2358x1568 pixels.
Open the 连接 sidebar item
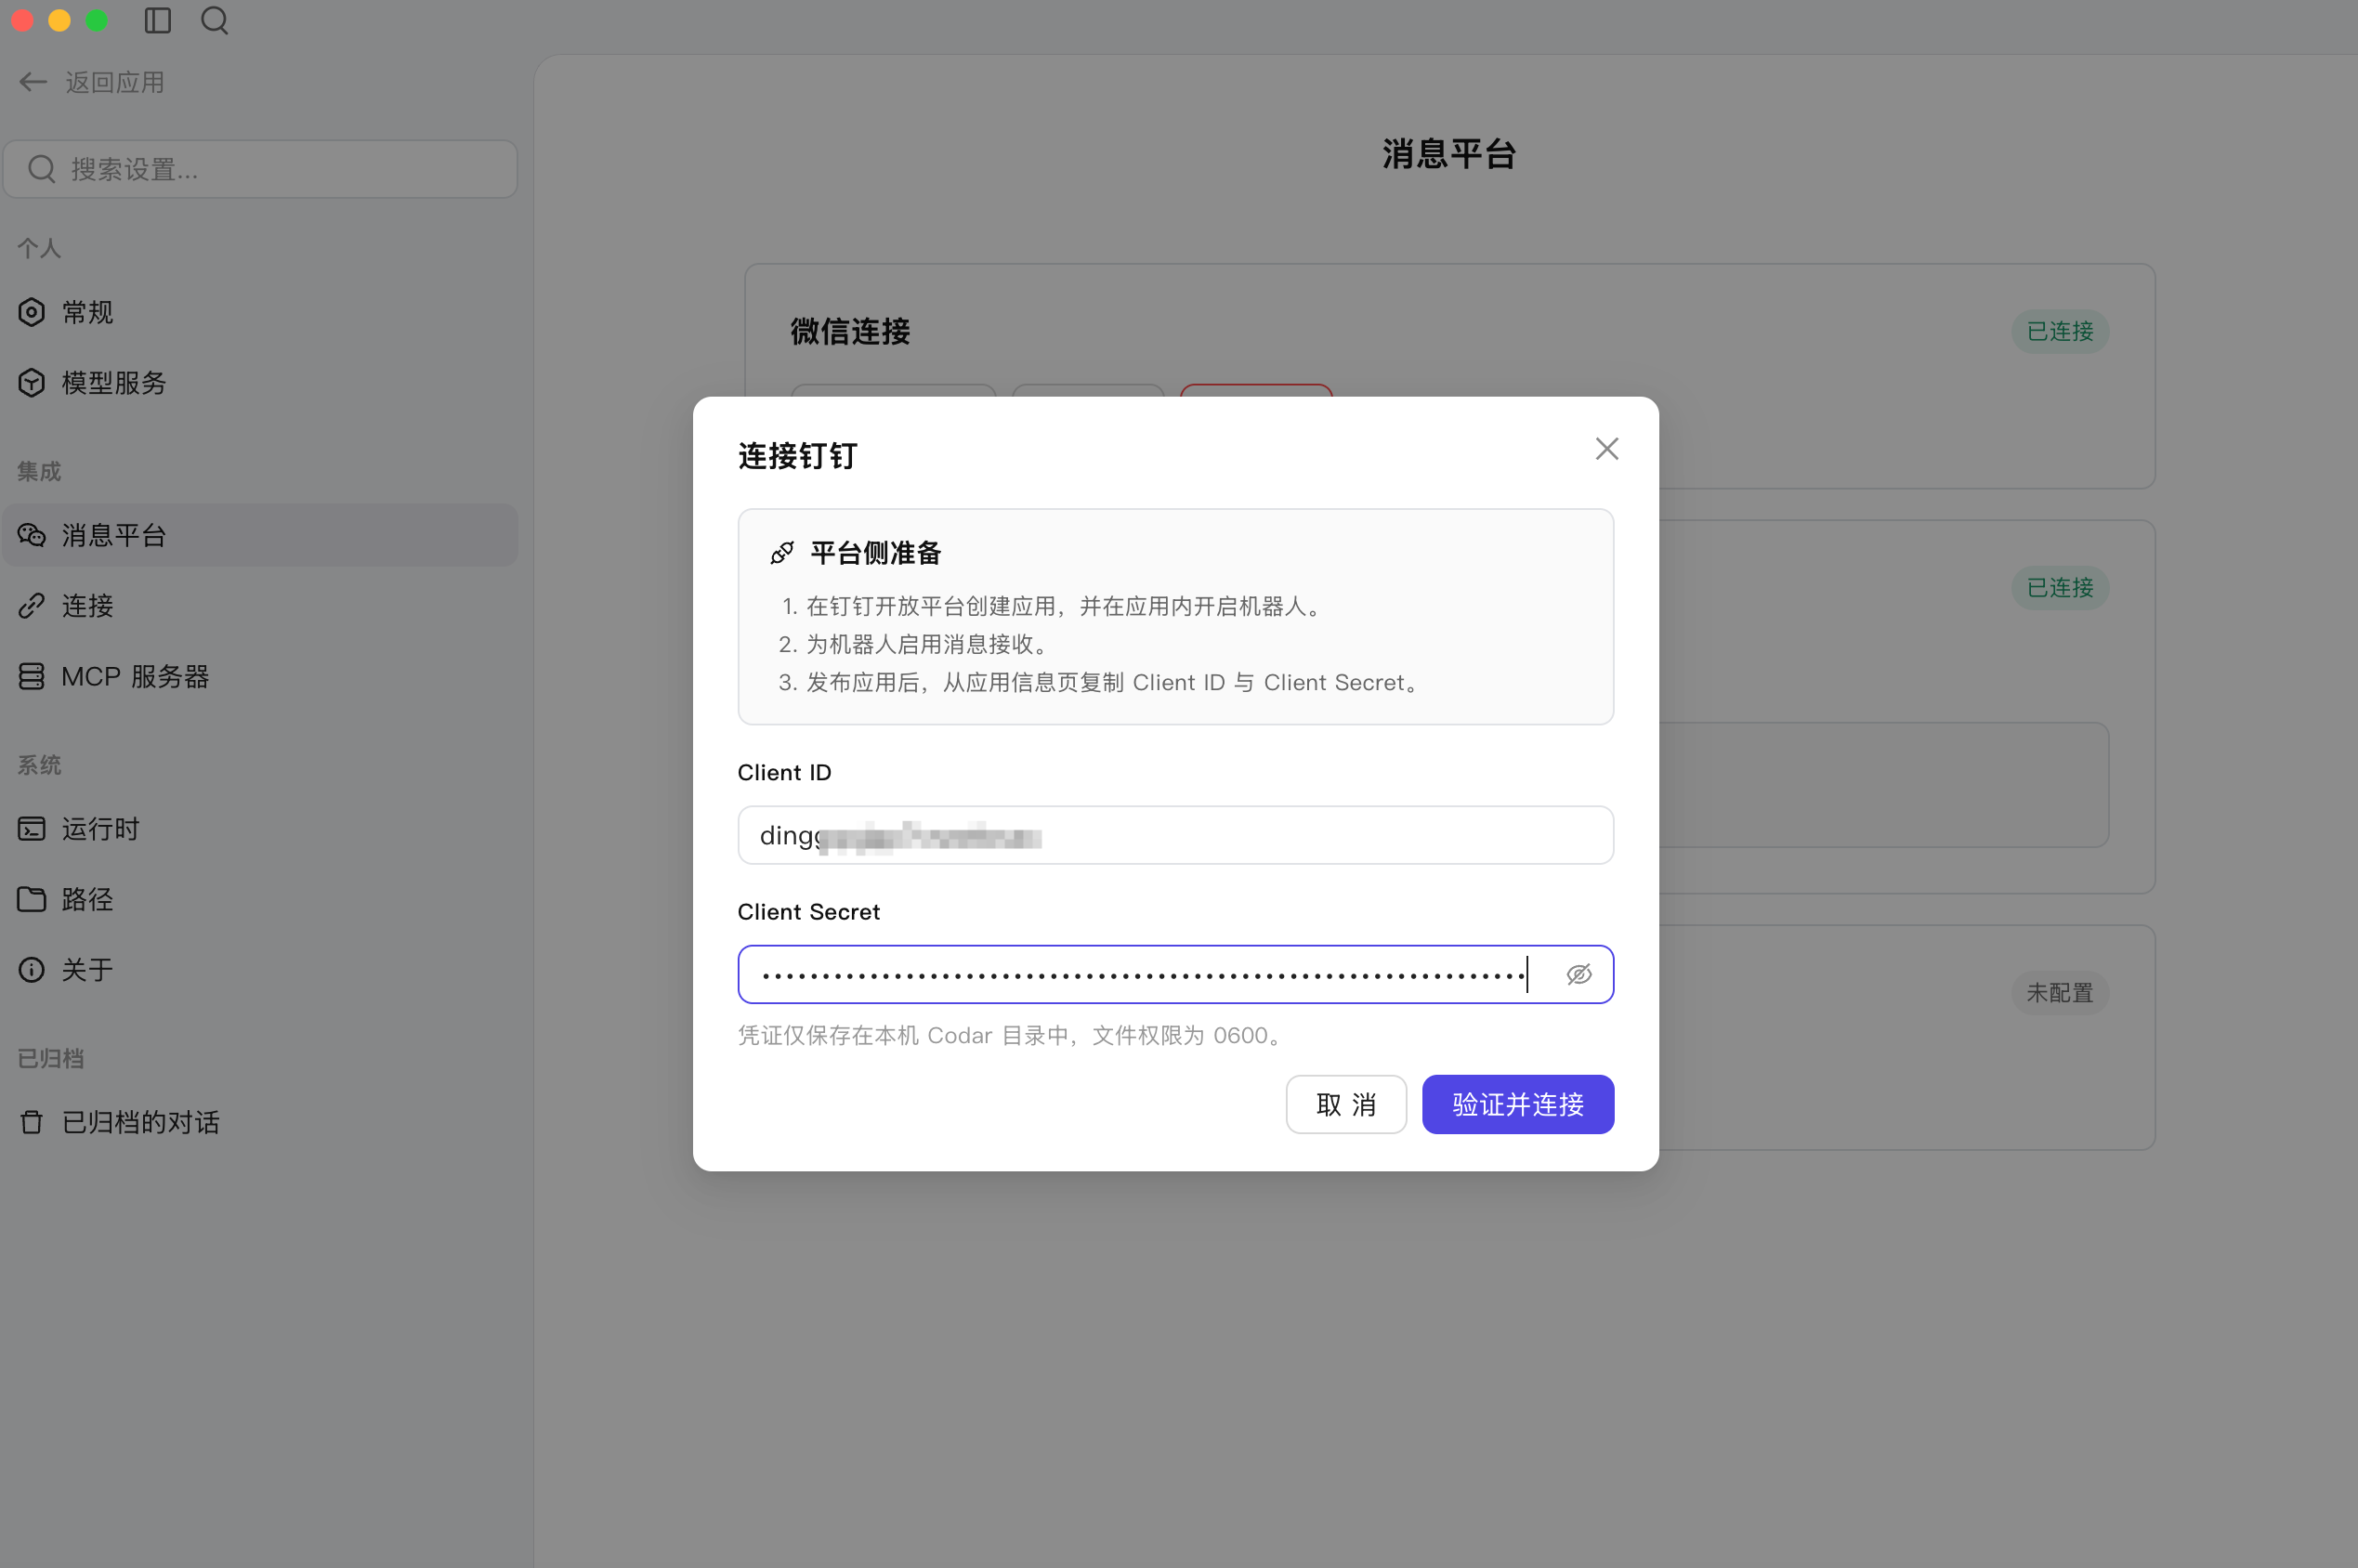pyautogui.click(x=260, y=605)
